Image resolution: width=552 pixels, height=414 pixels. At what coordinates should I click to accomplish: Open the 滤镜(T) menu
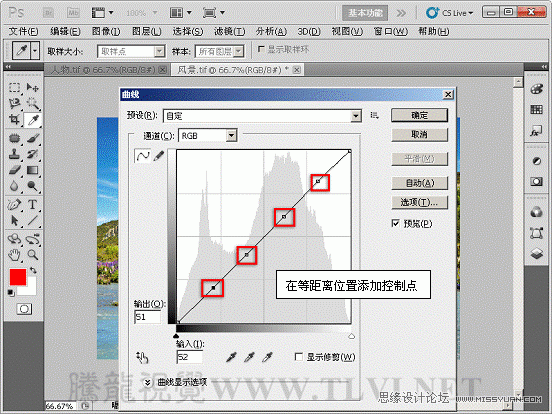coord(230,32)
